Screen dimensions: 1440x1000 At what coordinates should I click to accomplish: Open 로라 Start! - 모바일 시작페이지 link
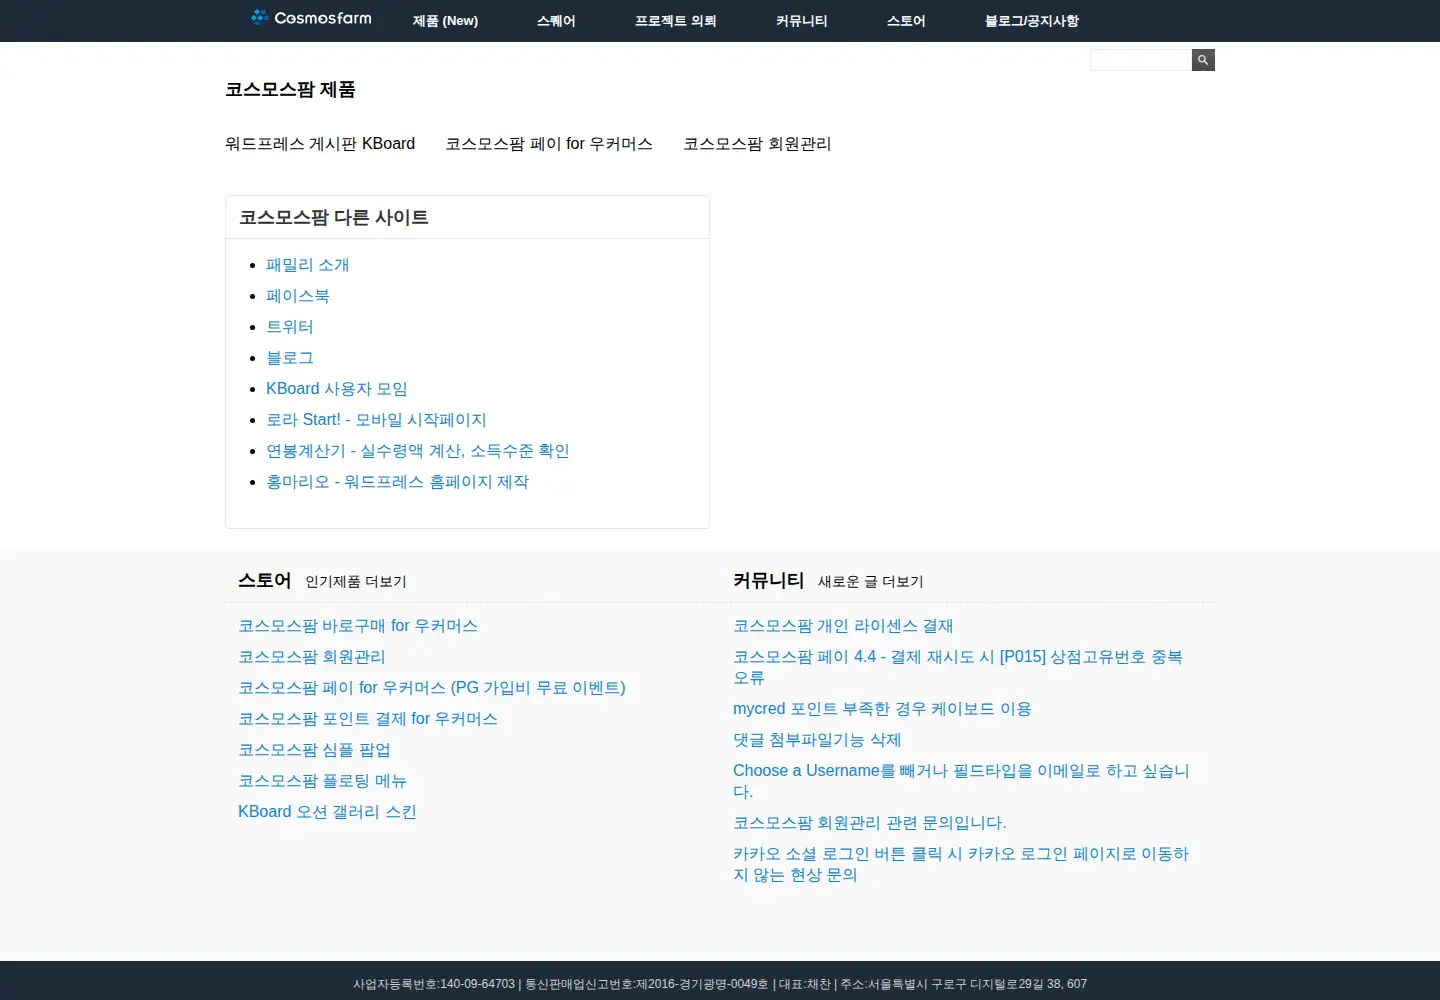(376, 420)
